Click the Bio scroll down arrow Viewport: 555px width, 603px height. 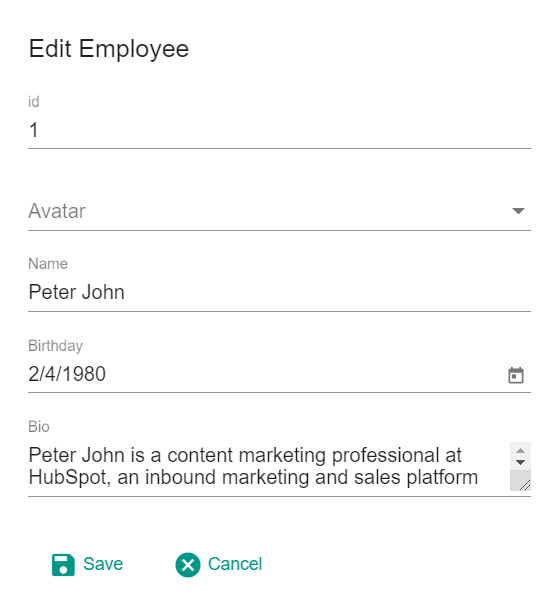(x=520, y=462)
